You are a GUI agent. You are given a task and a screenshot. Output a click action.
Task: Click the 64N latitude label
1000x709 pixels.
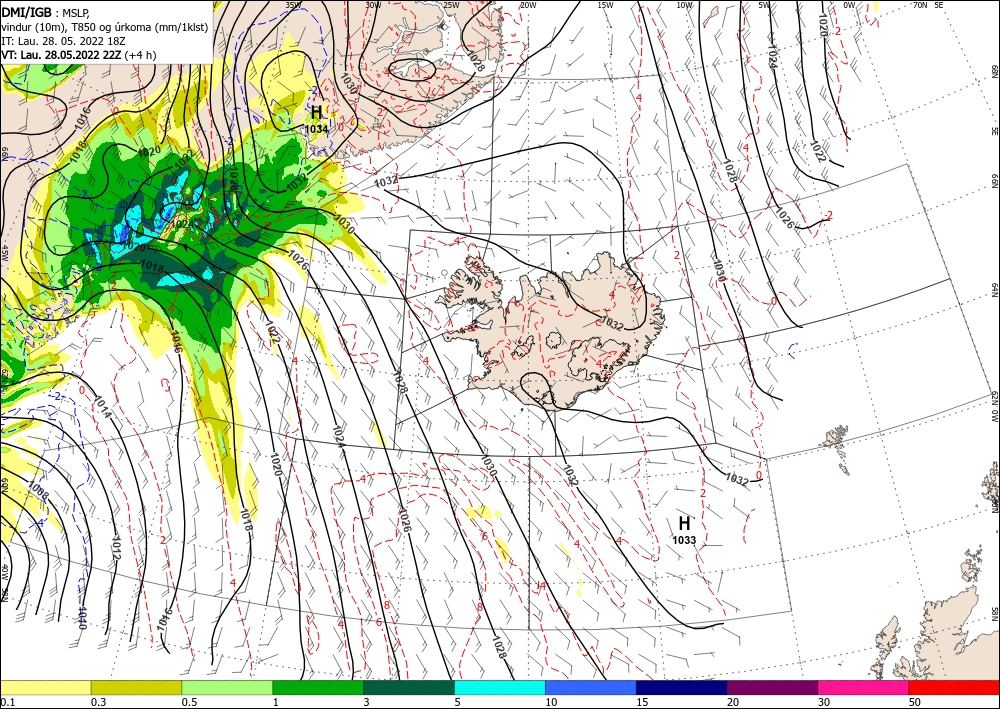(994, 290)
